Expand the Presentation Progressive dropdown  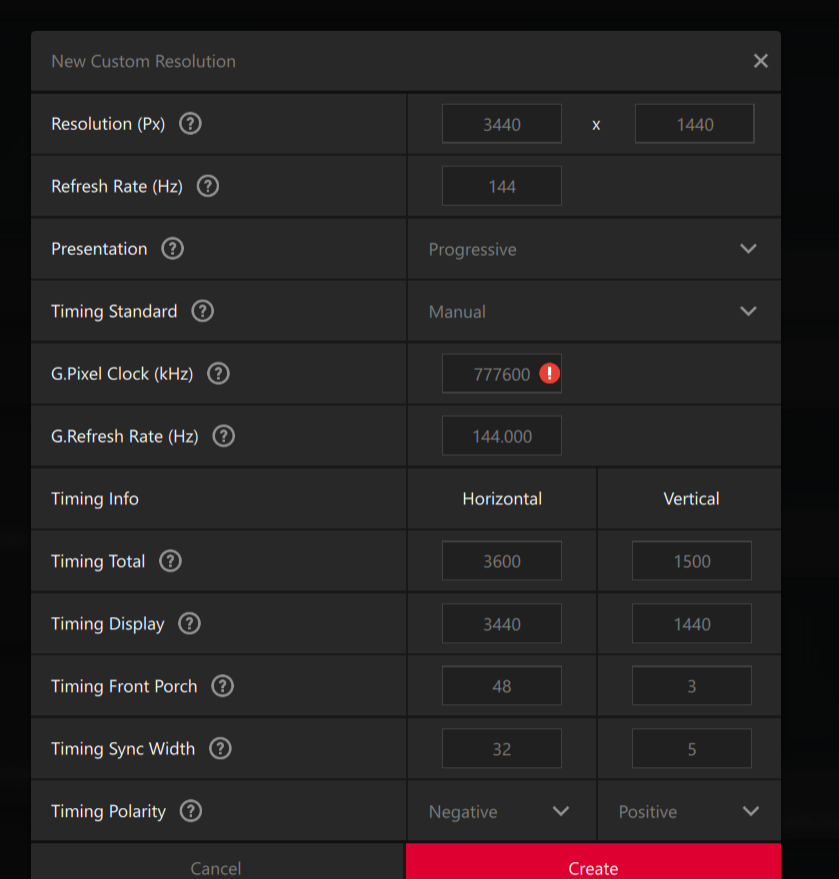pyautogui.click(x=593, y=249)
